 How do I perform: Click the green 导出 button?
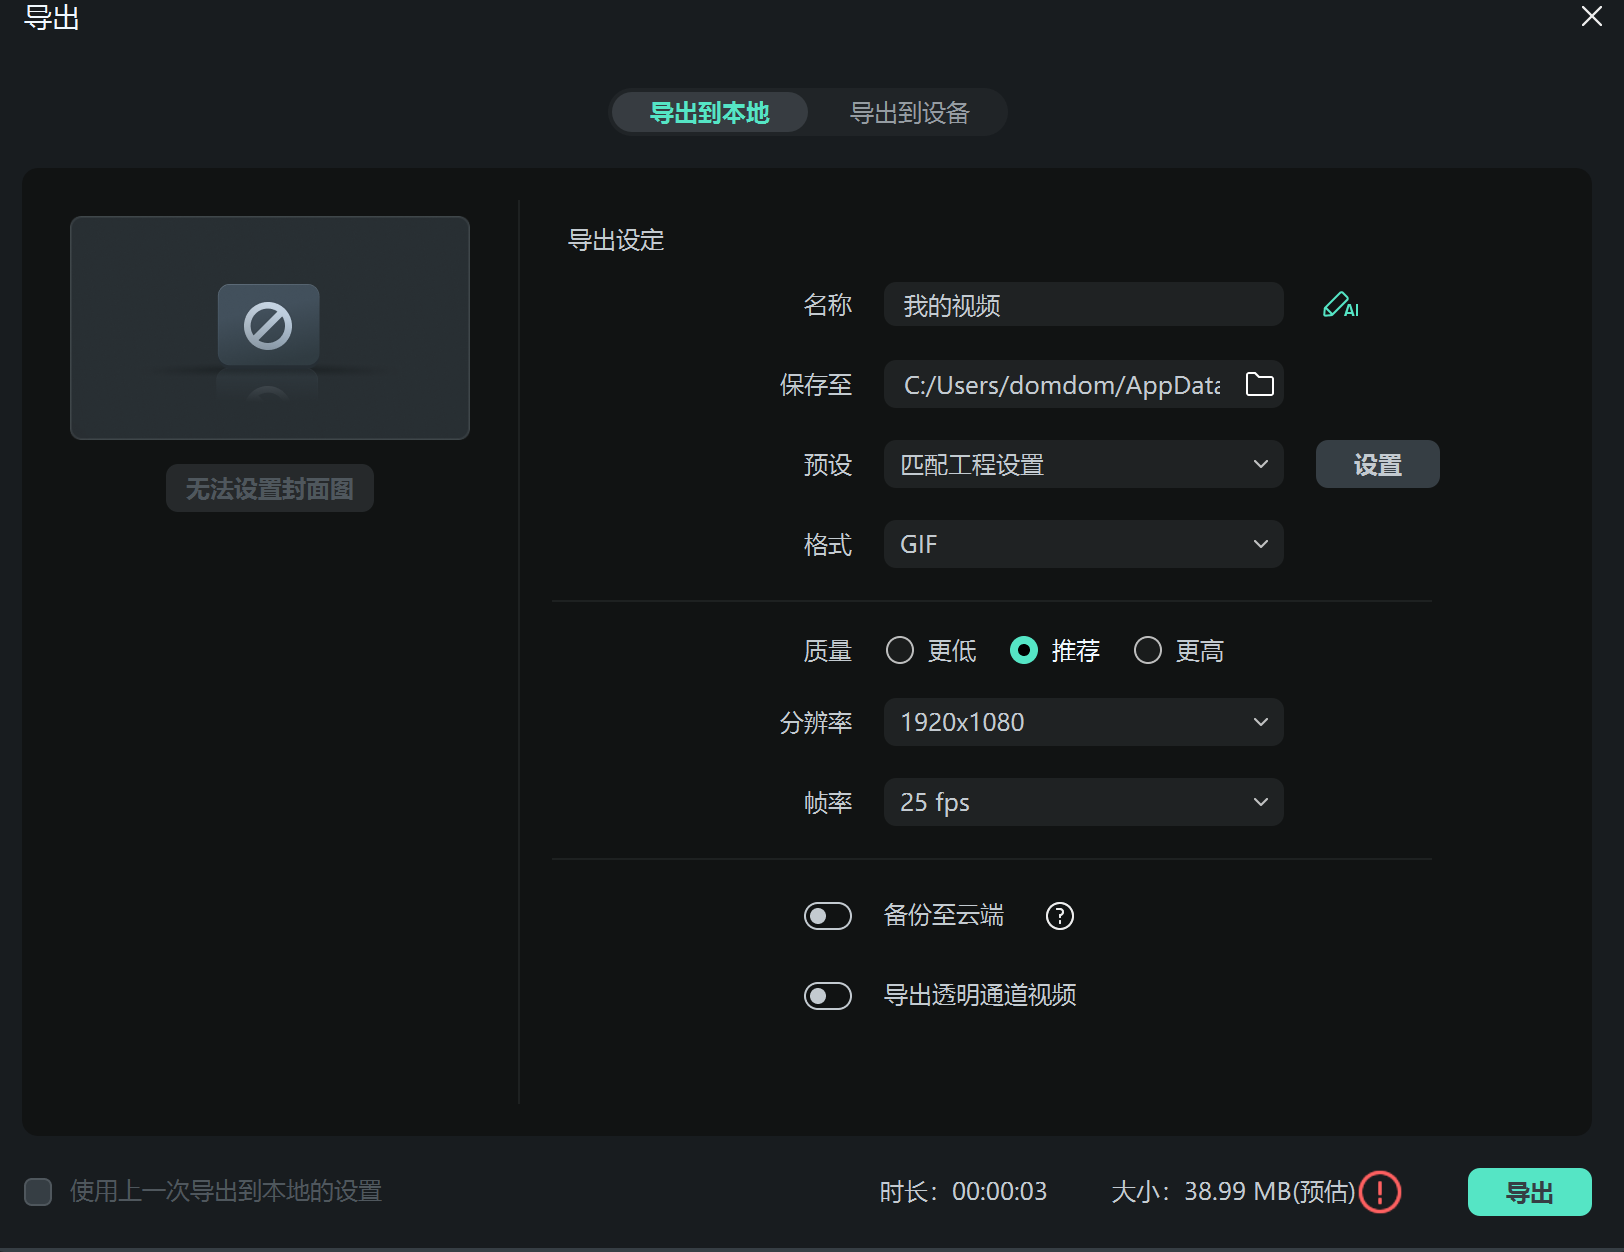1529,1192
